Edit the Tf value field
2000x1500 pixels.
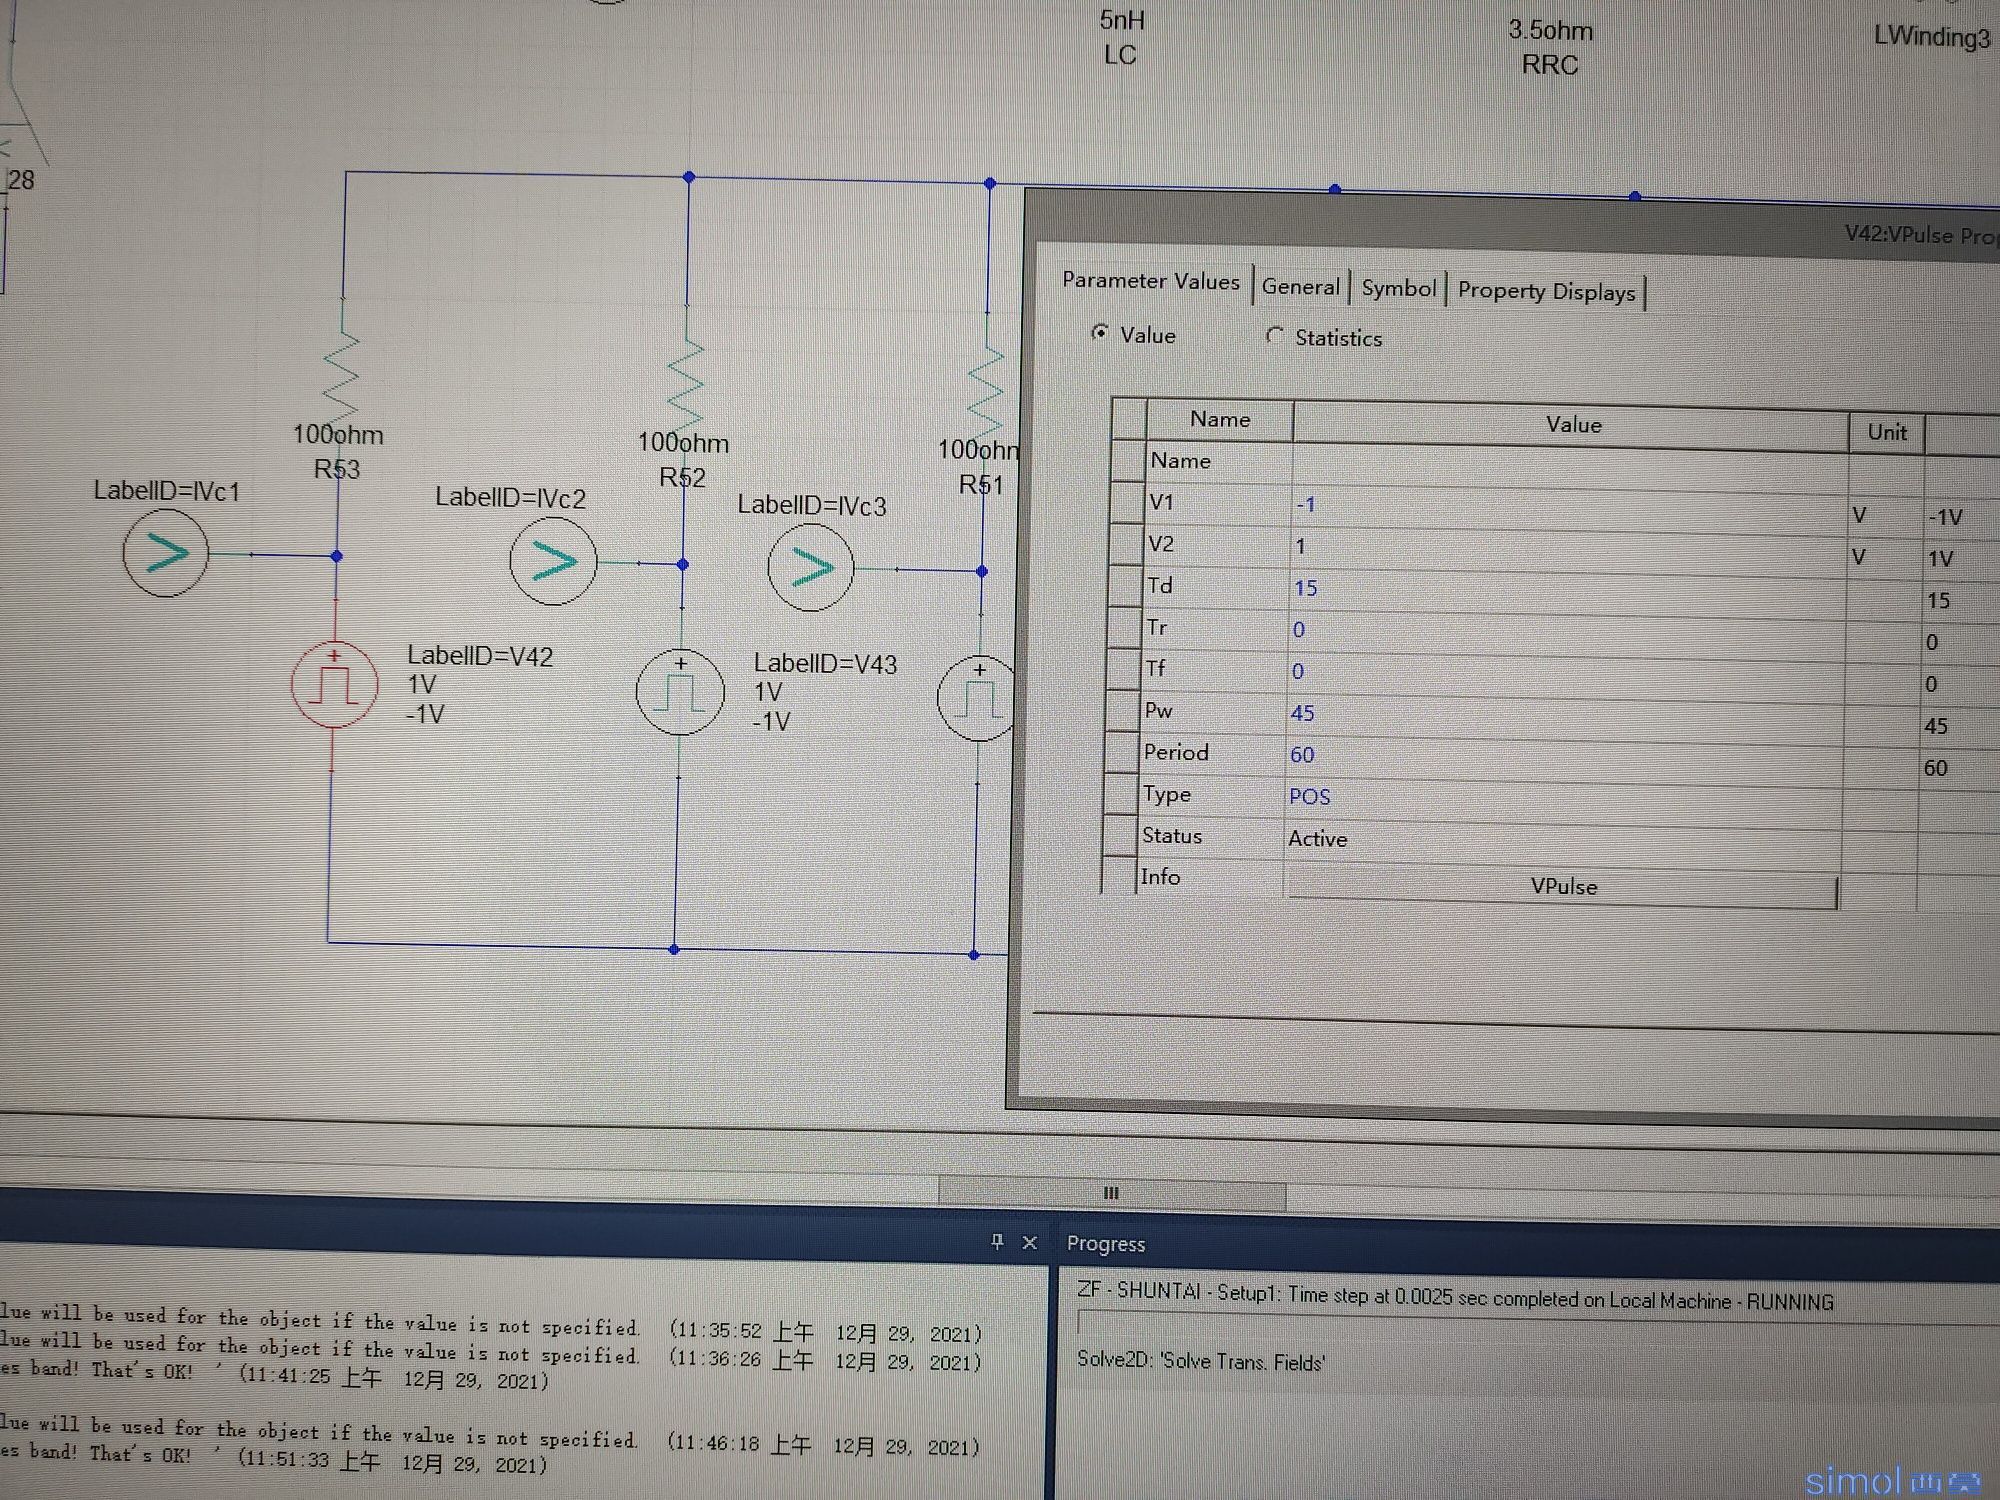click(x=1566, y=676)
